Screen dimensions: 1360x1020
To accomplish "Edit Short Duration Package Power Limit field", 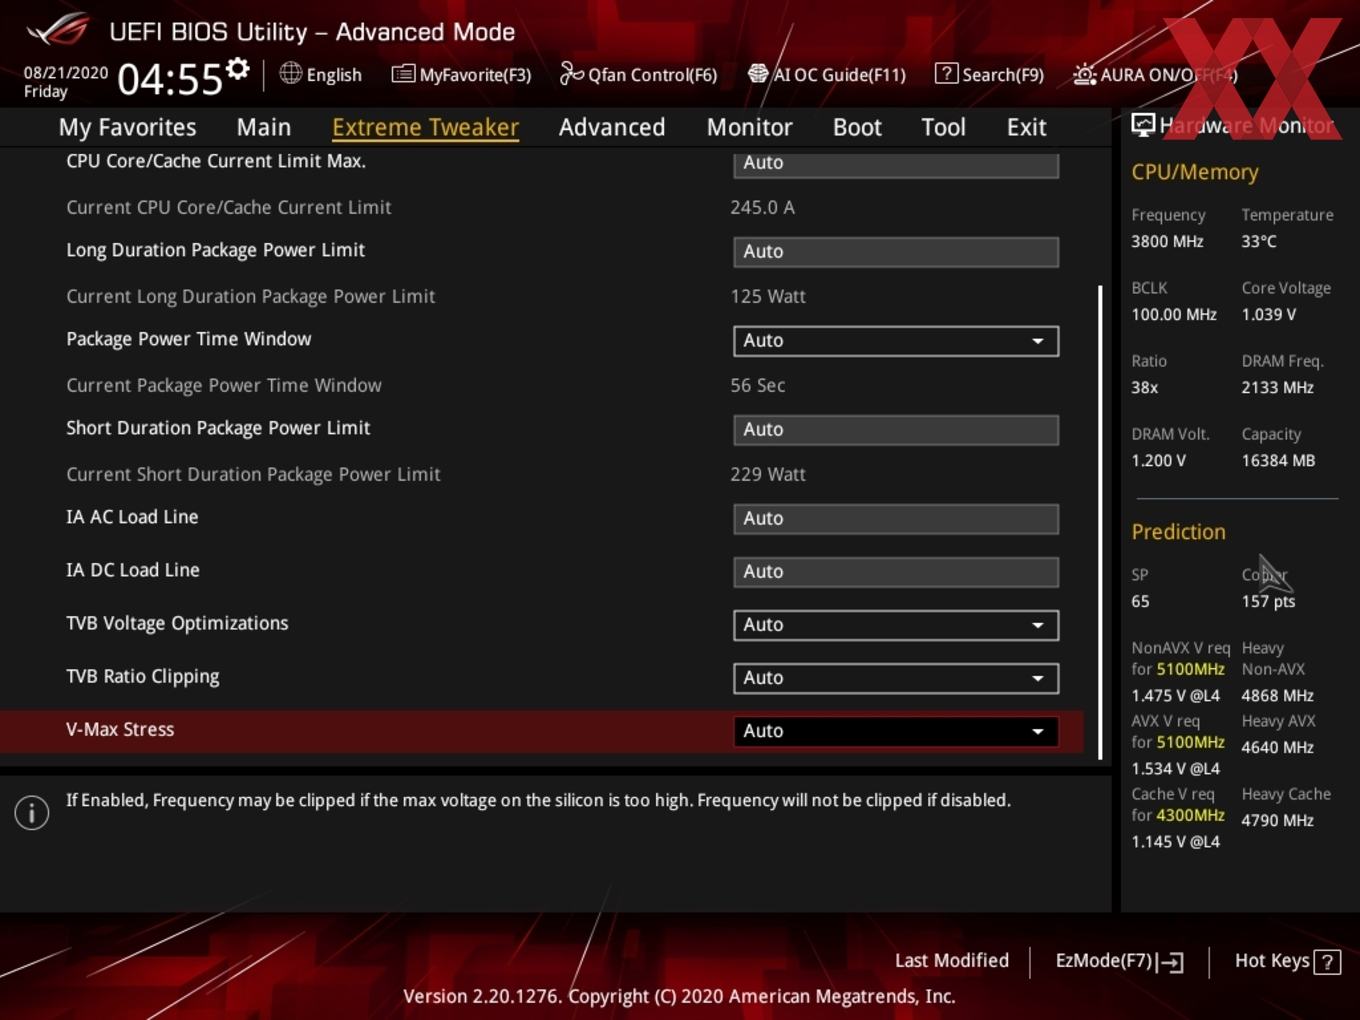I will pos(896,429).
